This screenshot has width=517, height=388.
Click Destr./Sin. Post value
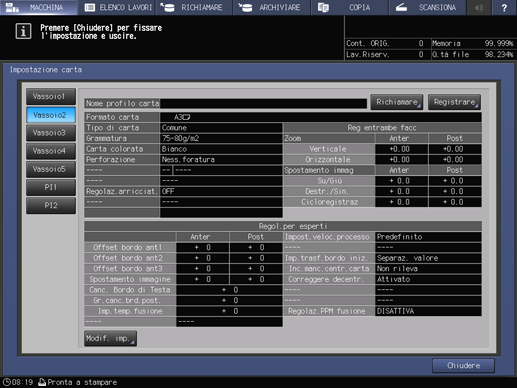click(x=455, y=191)
